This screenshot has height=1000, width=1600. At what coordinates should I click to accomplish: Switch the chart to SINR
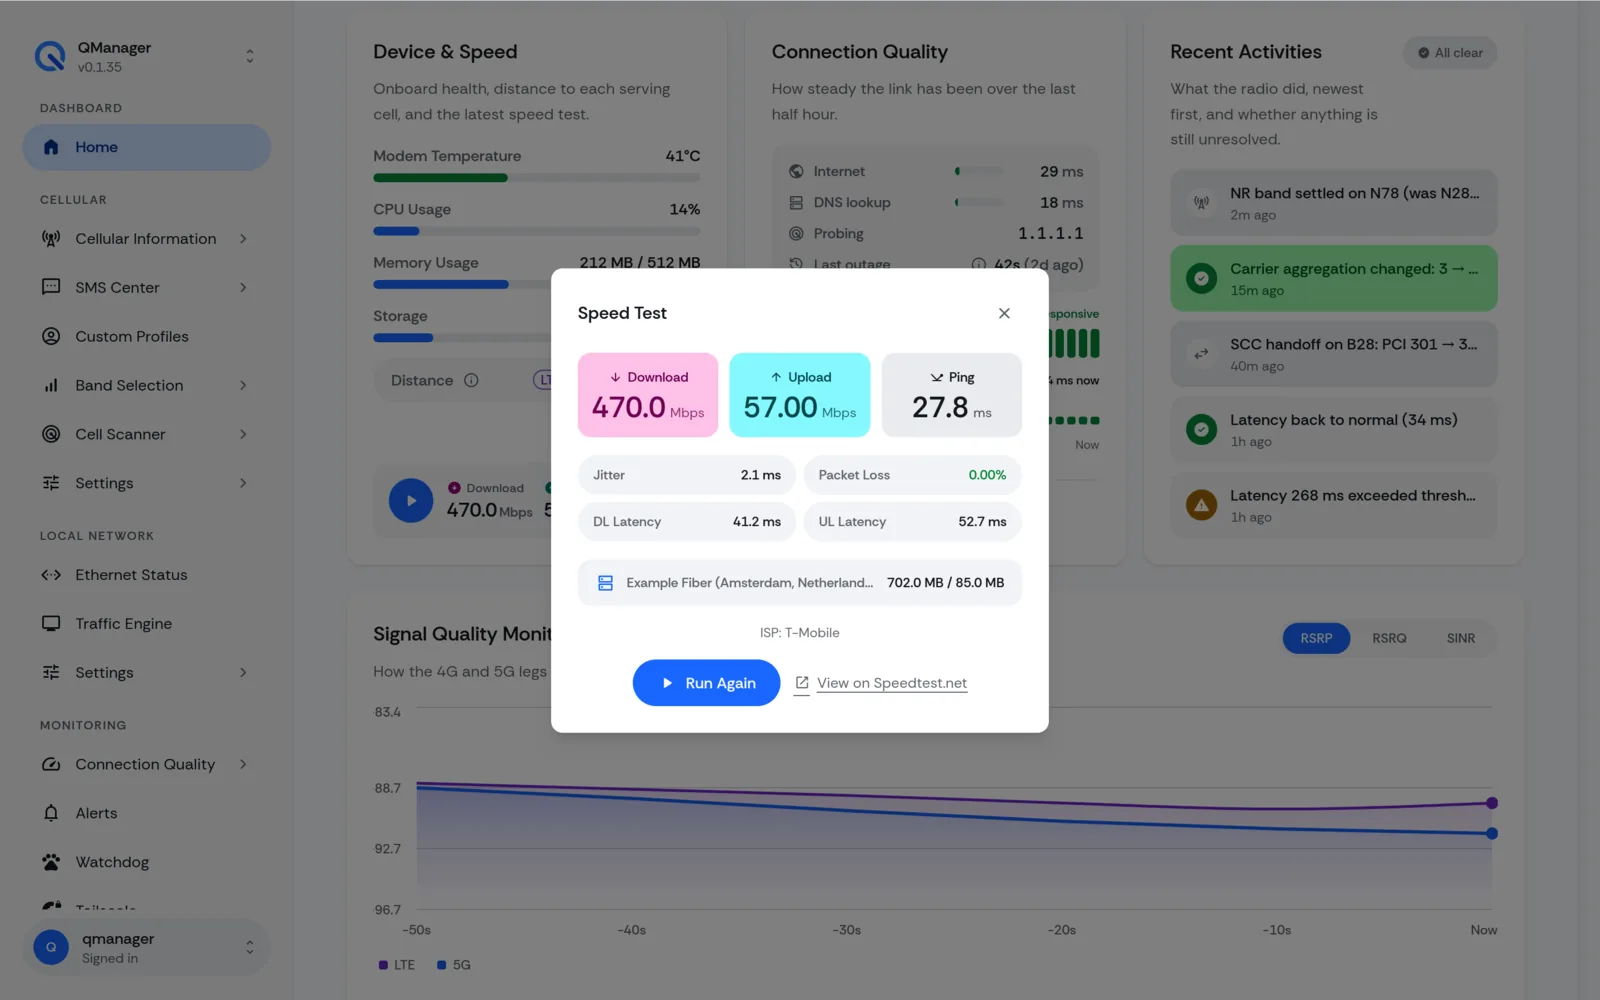click(x=1461, y=638)
